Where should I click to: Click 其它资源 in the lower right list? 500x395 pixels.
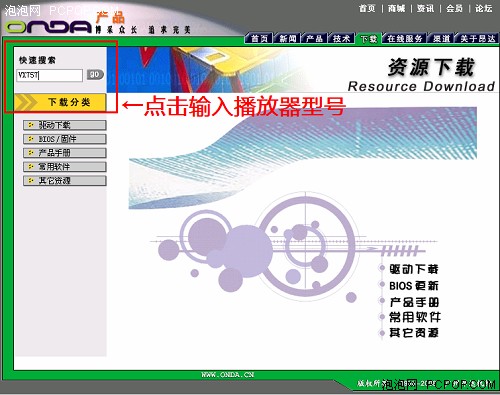414,333
